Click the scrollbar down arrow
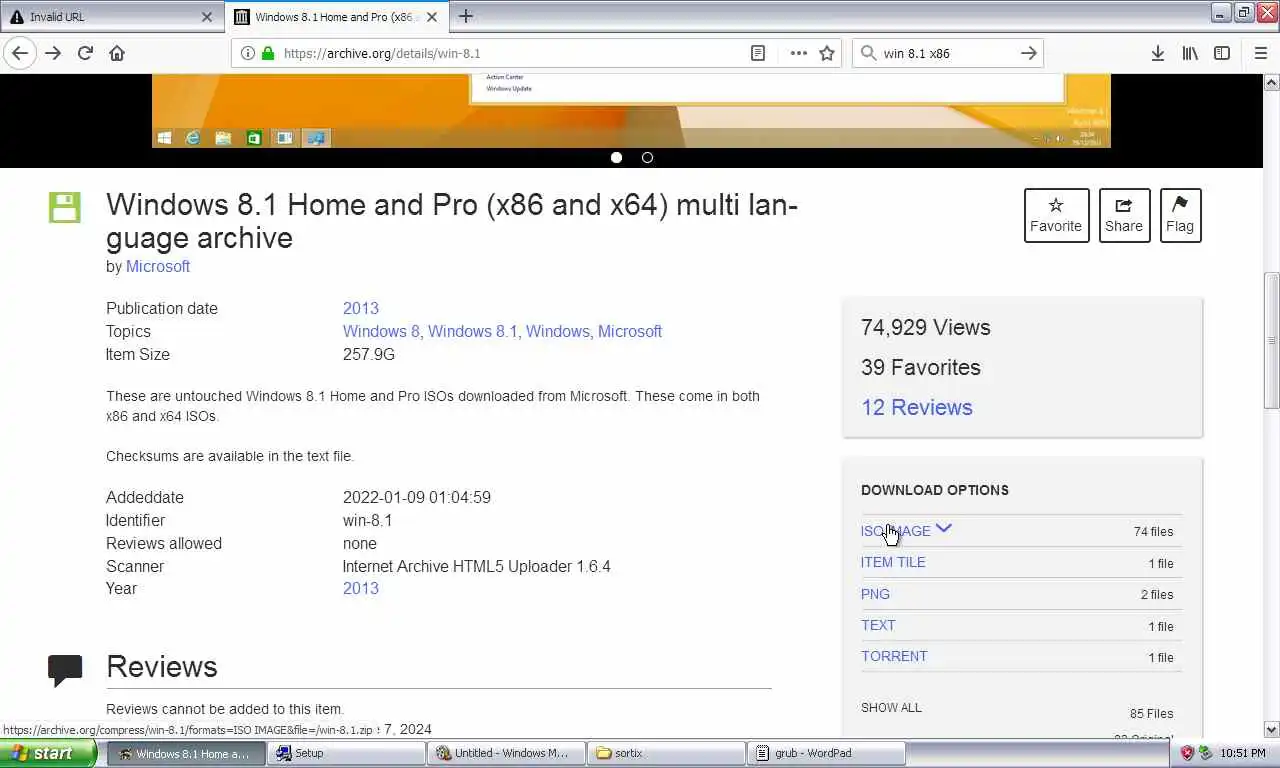 tap(1271, 729)
